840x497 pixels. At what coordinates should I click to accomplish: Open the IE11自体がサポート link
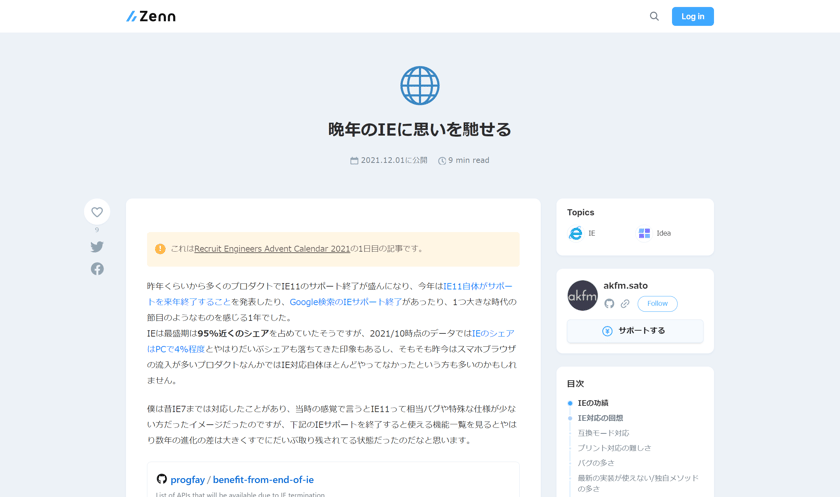(x=478, y=287)
